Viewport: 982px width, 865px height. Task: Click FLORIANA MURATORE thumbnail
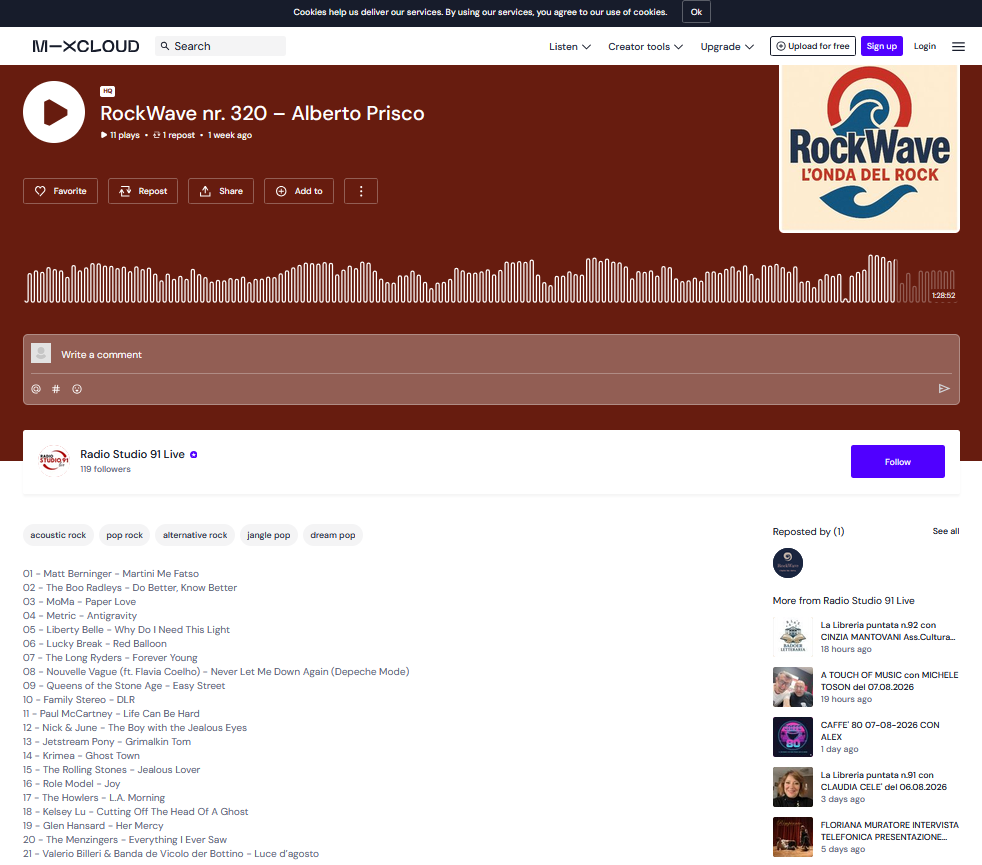click(793, 837)
